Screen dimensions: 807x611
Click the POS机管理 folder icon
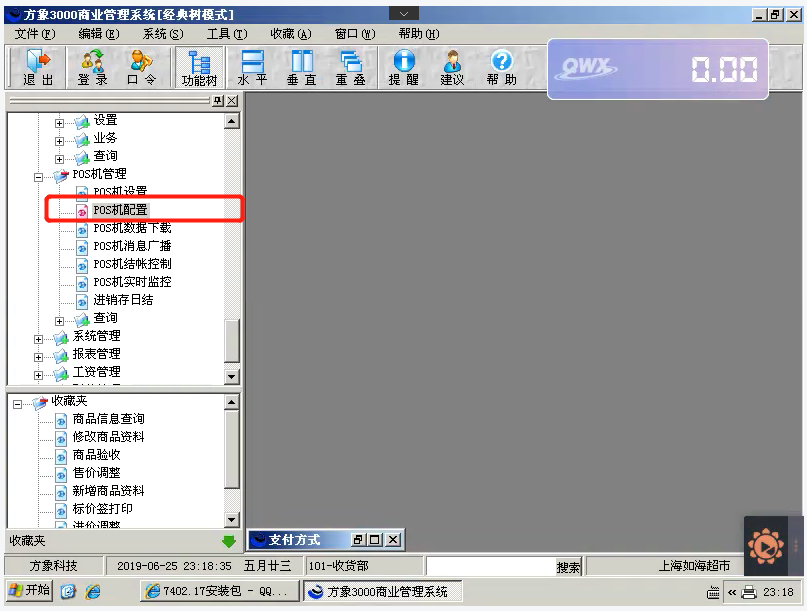(61, 176)
